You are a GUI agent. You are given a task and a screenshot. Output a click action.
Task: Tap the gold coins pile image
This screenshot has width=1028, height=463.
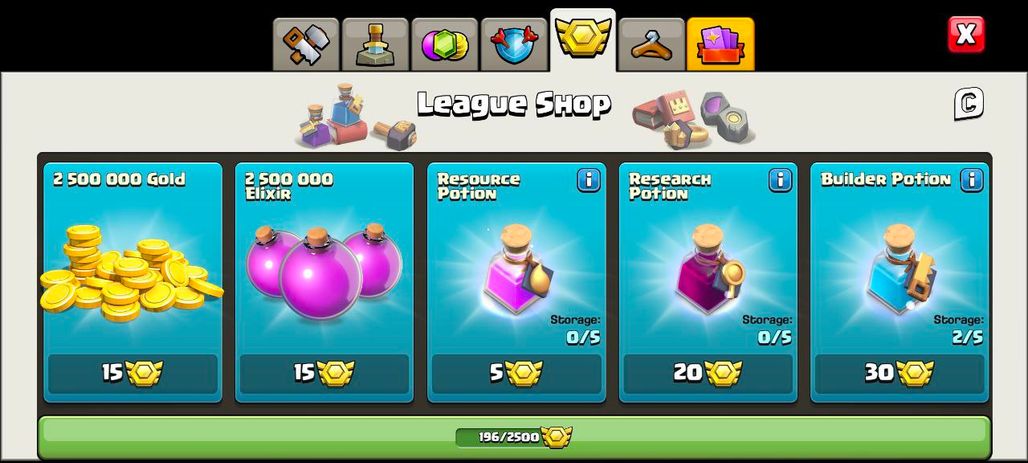click(131, 272)
